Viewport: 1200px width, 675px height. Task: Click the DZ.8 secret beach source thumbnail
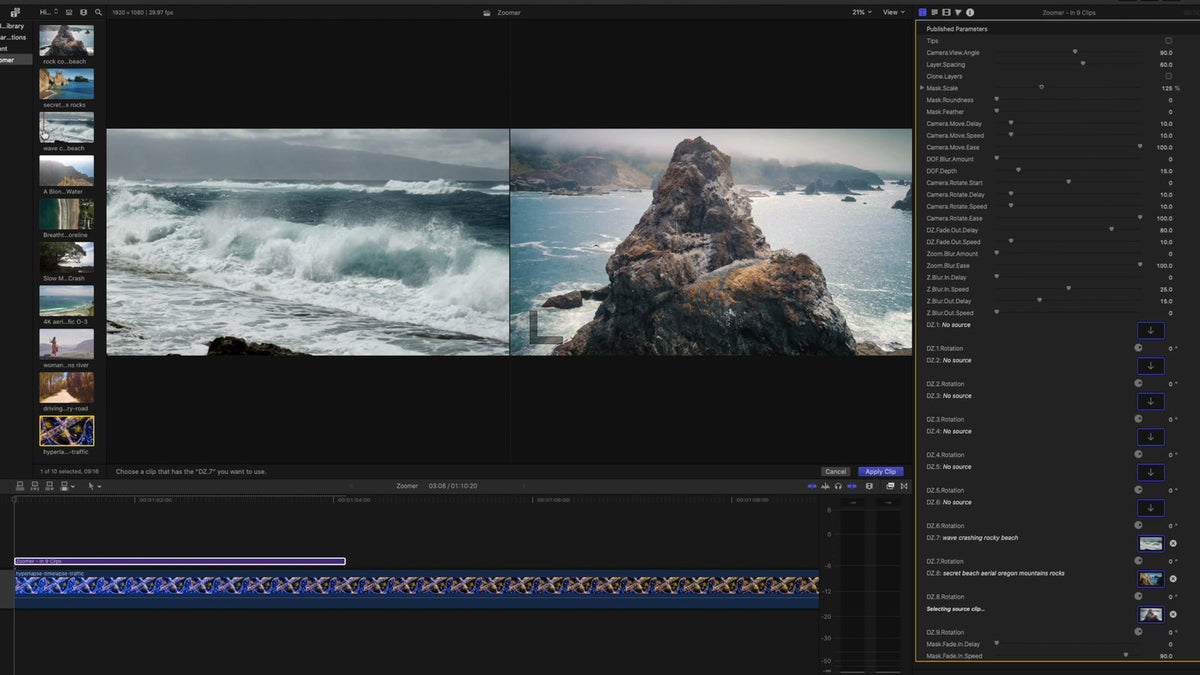1151,579
